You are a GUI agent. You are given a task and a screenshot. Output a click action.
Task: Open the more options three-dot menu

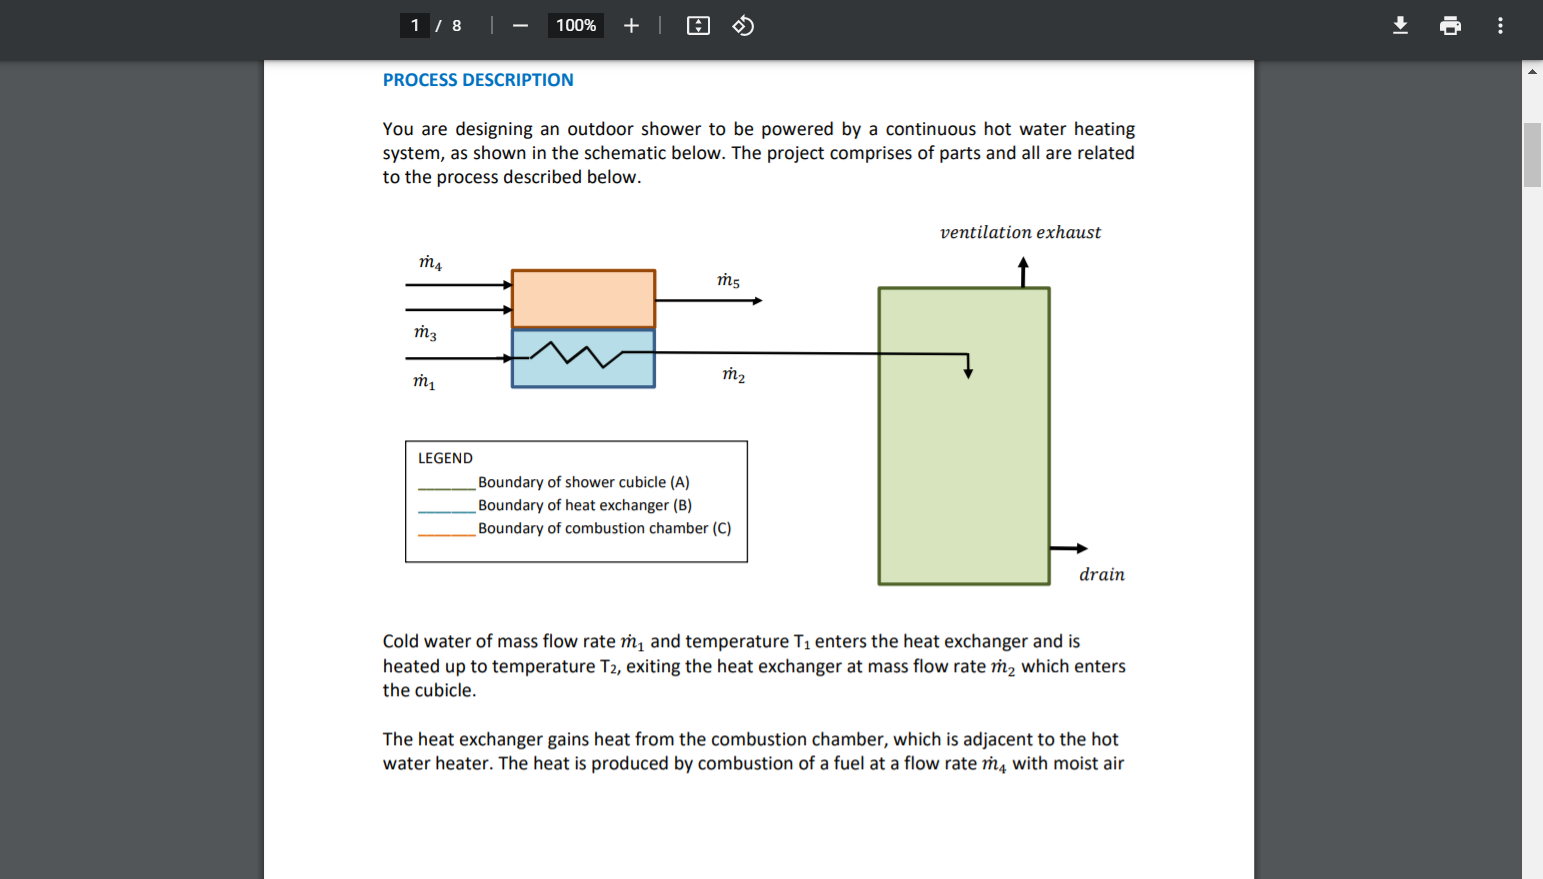pos(1500,25)
